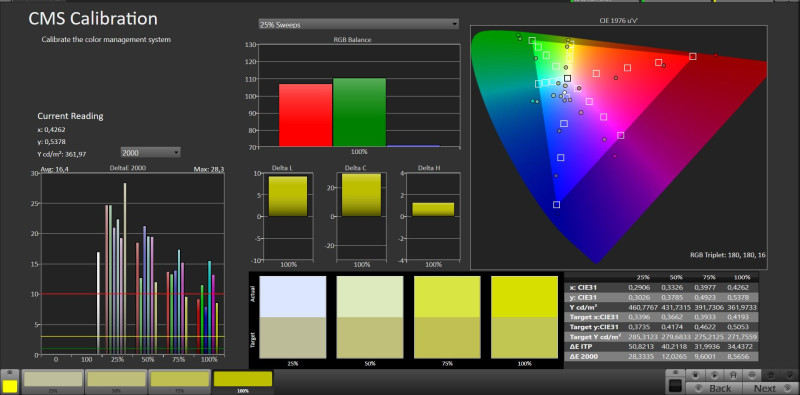The width and height of the screenshot is (800, 395).
Task: Click the 100% Actual/Target comparison swatch
Action: 524,317
